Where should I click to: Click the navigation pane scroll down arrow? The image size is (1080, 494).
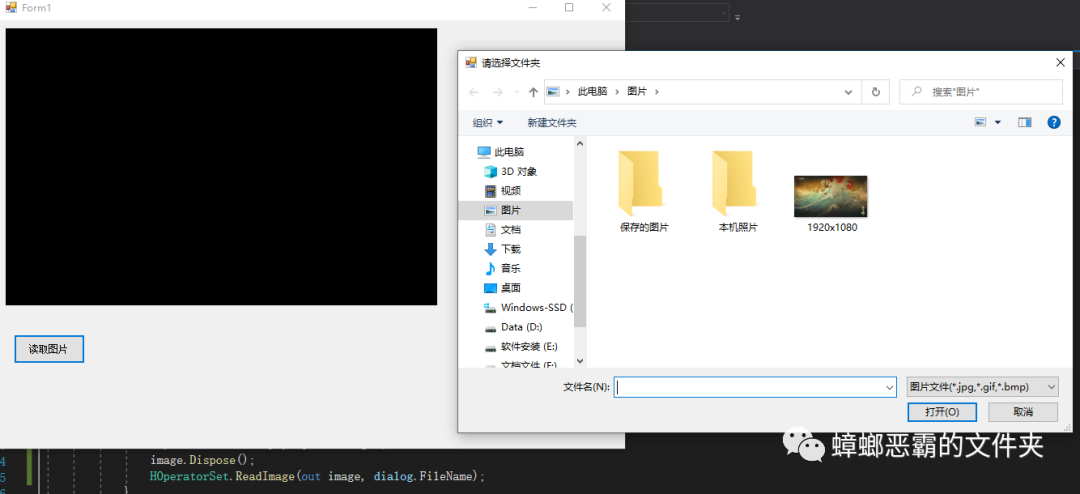coord(579,360)
